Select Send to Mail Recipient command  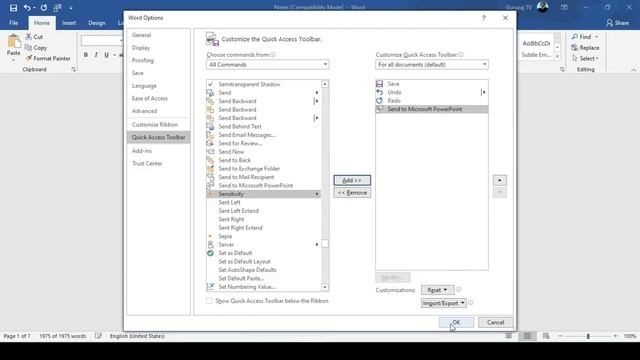(263, 177)
